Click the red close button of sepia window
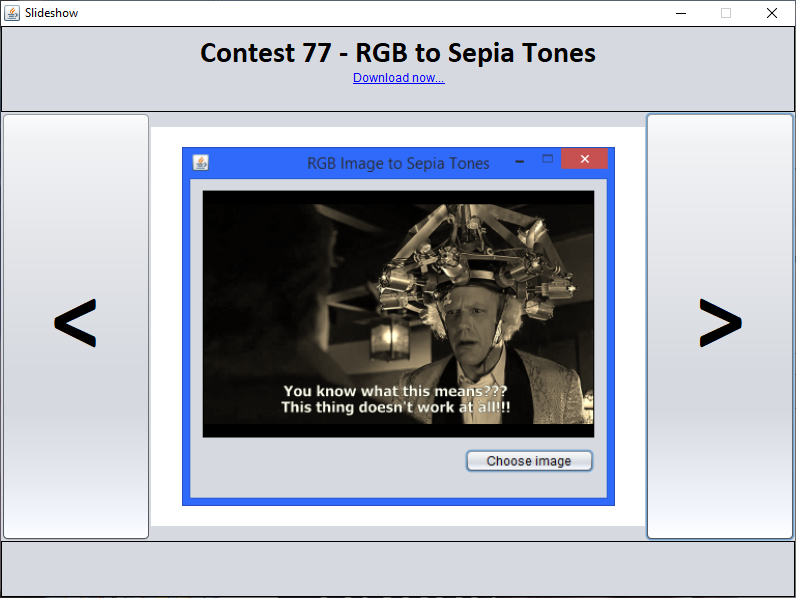Screen dimensions: 796x598 pyautogui.click(x=586, y=159)
